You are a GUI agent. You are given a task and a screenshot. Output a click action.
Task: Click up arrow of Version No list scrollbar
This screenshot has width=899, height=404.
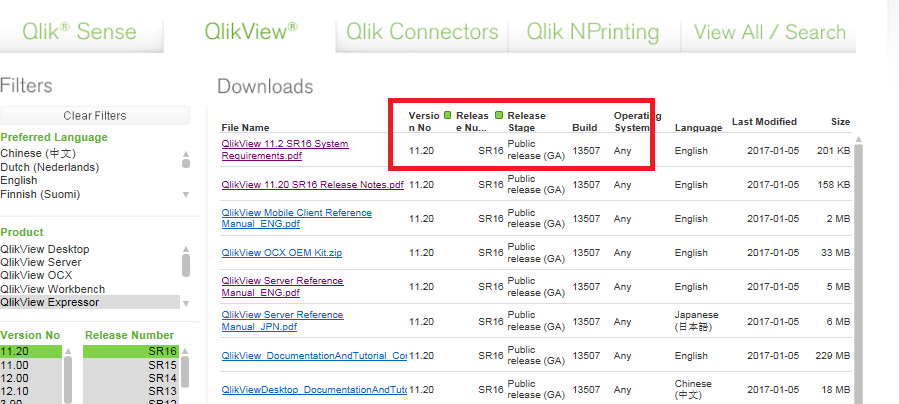[x=68, y=351]
